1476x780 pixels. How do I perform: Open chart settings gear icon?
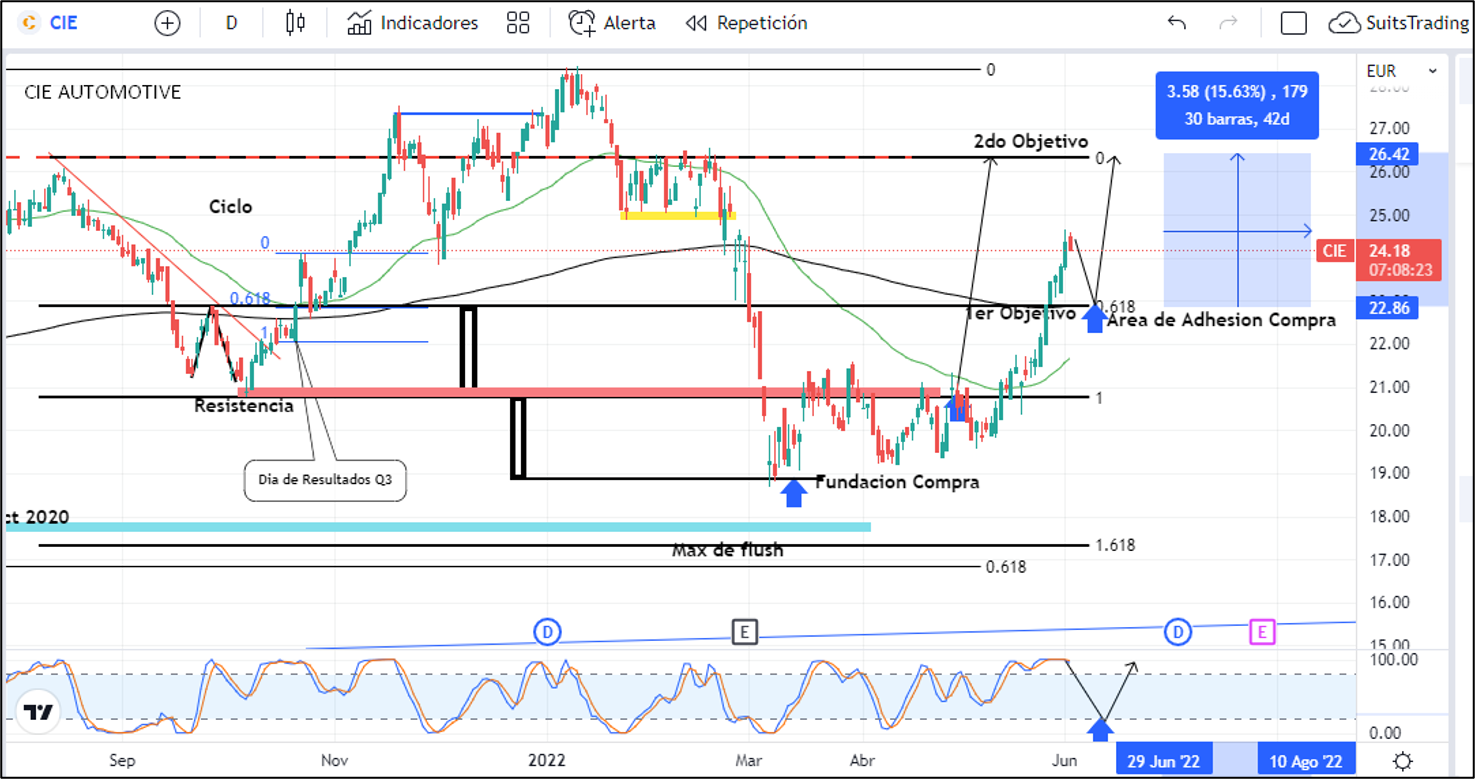pyautogui.click(x=1403, y=759)
